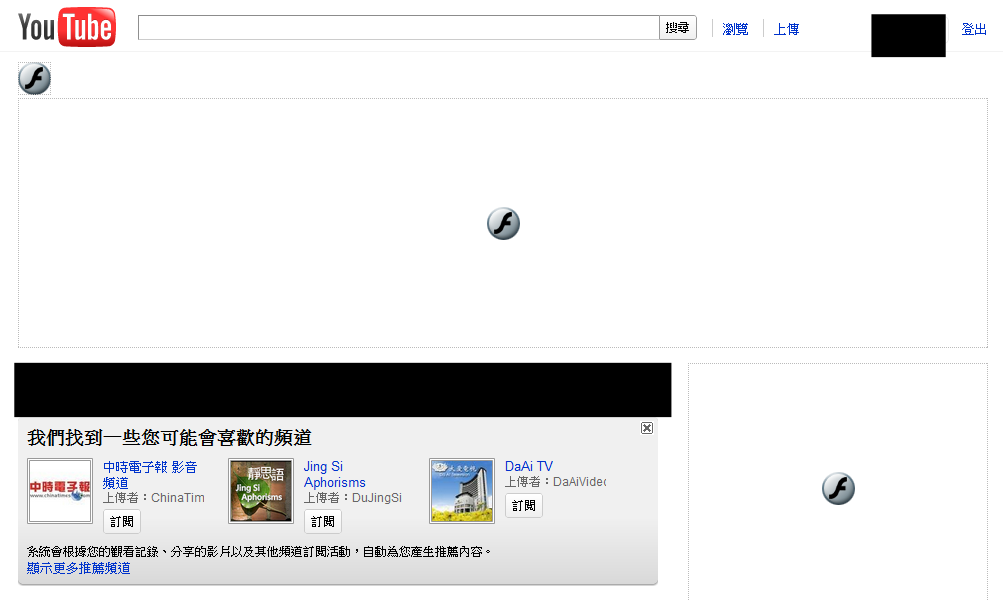Open the DaAi TV title link
This screenshot has width=1003, height=600.
pyautogui.click(x=529, y=466)
